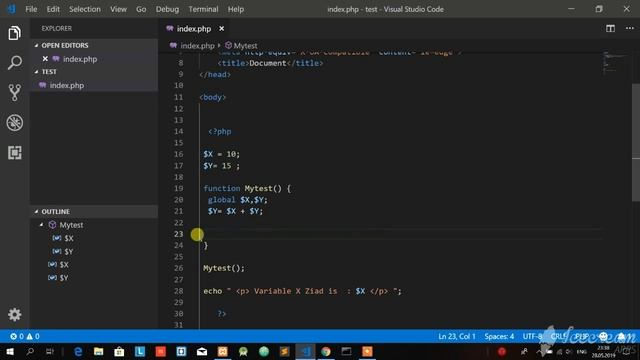Open Microsoft Edge from the taskbar
Viewport: 640px width, 360px height.
[78, 351]
